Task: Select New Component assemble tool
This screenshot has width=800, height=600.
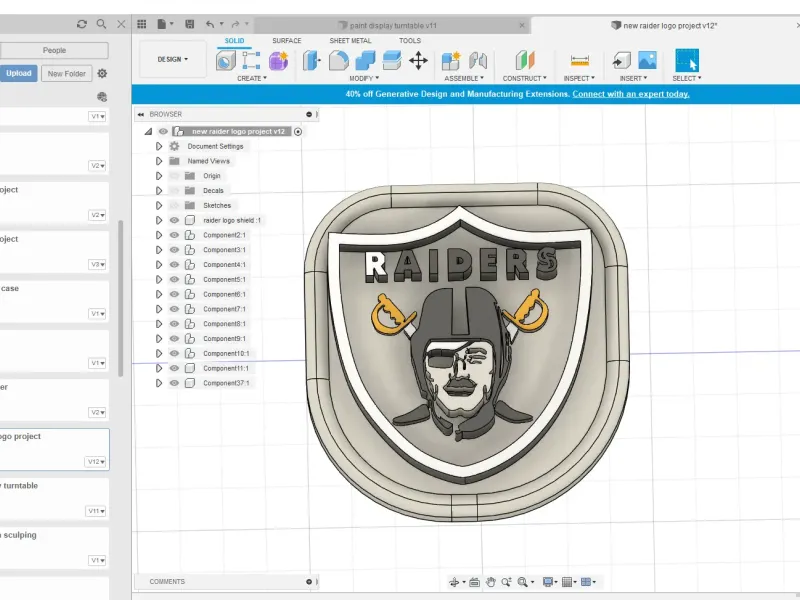Action: (x=451, y=61)
